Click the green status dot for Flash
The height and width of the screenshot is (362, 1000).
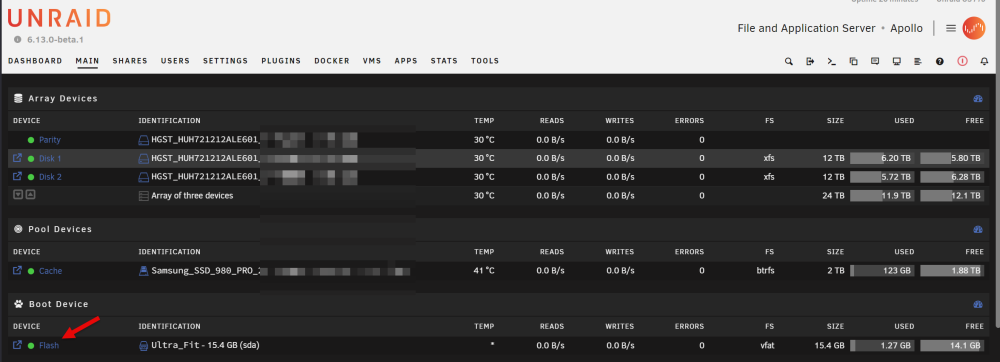(31, 345)
